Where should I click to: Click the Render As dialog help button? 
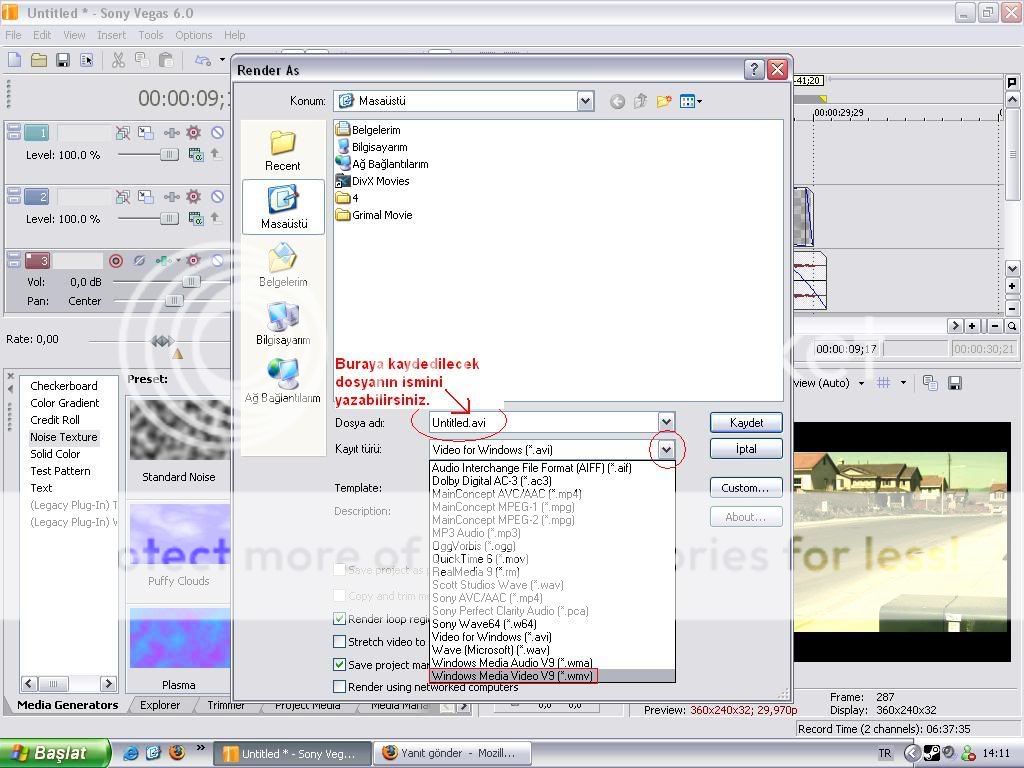(754, 69)
